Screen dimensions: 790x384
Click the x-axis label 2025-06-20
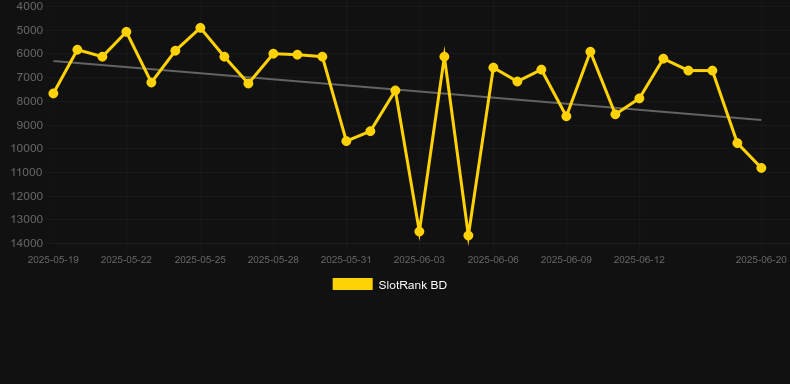tap(761, 260)
